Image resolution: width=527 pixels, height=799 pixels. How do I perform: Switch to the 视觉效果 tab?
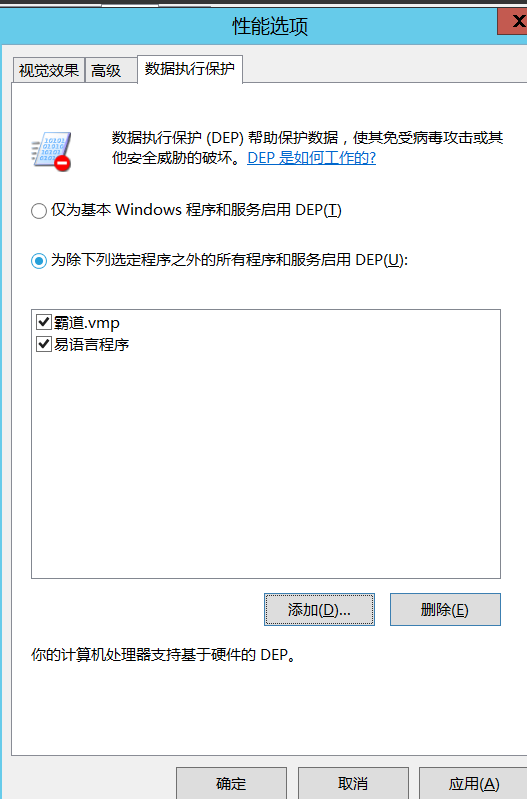48,70
